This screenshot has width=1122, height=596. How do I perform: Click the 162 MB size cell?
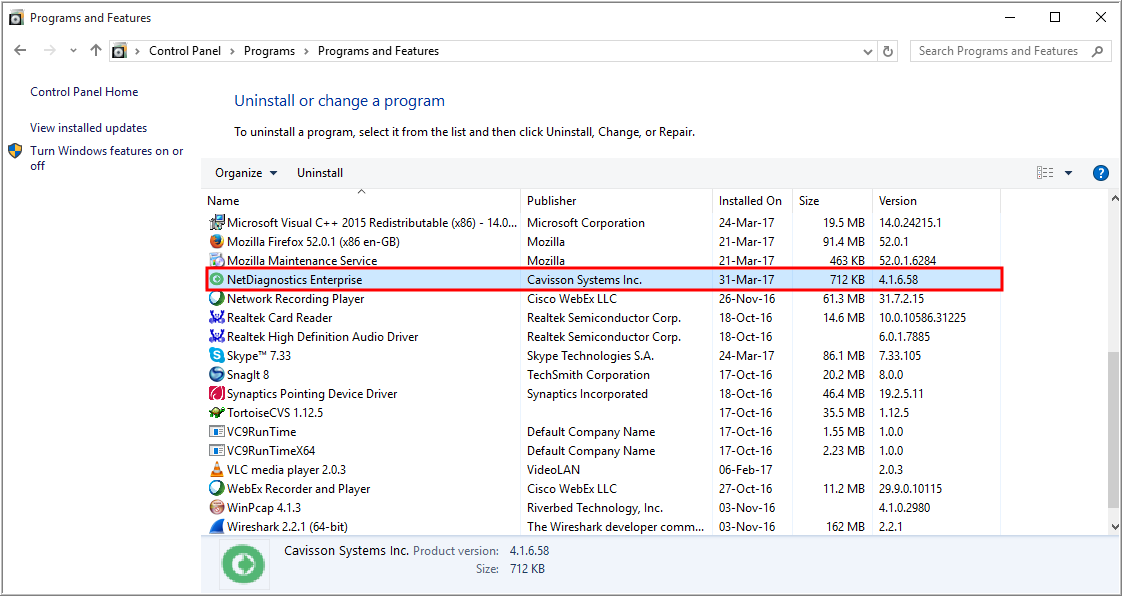click(x=844, y=527)
